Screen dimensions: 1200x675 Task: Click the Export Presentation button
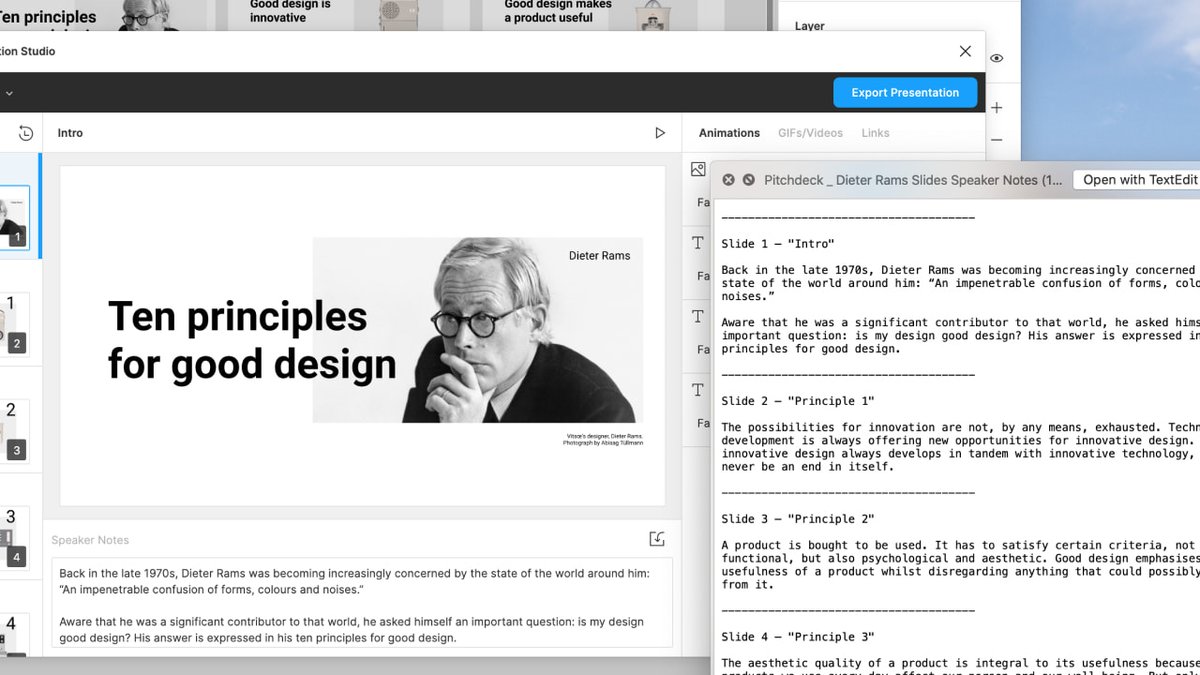pos(905,92)
